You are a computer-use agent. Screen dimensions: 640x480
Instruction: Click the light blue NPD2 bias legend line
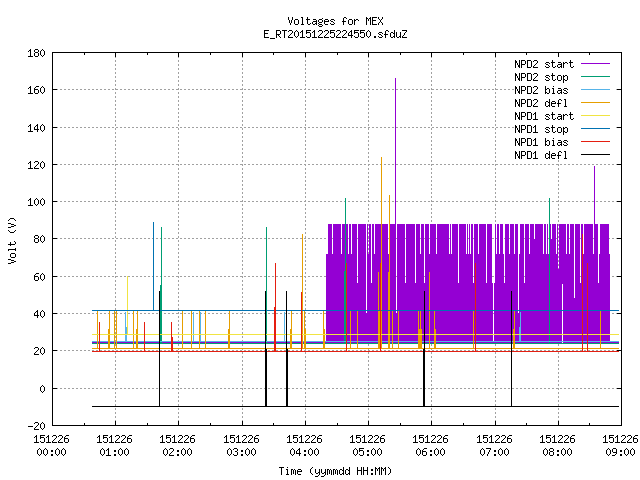pyautogui.click(x=595, y=90)
